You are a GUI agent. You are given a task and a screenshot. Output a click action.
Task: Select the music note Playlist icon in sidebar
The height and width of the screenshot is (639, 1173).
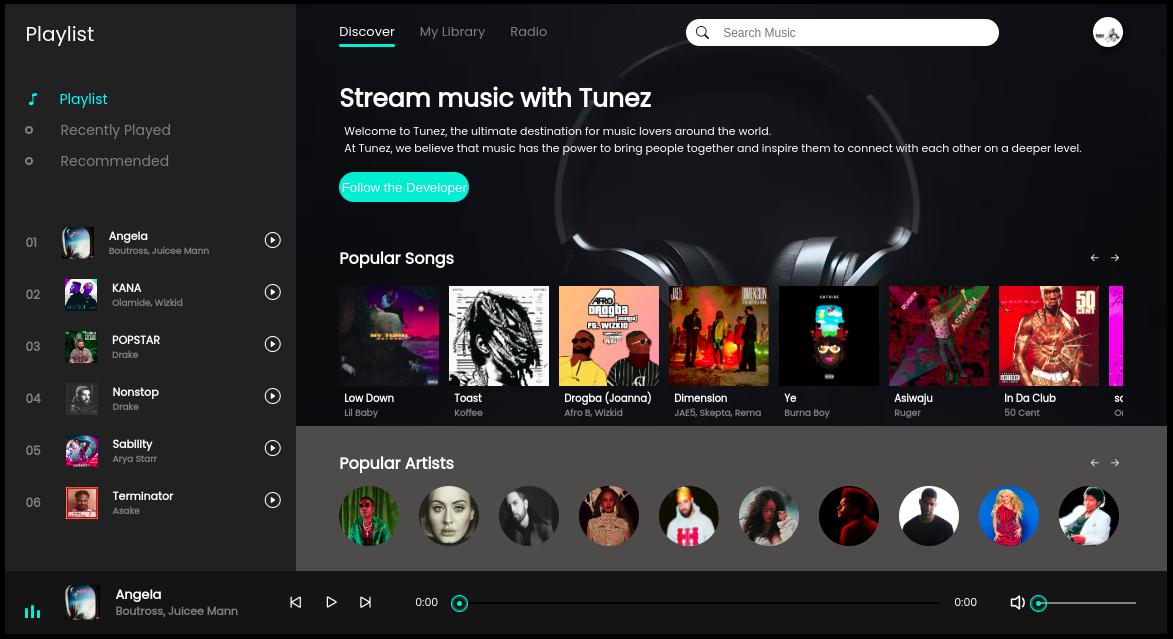(33, 99)
